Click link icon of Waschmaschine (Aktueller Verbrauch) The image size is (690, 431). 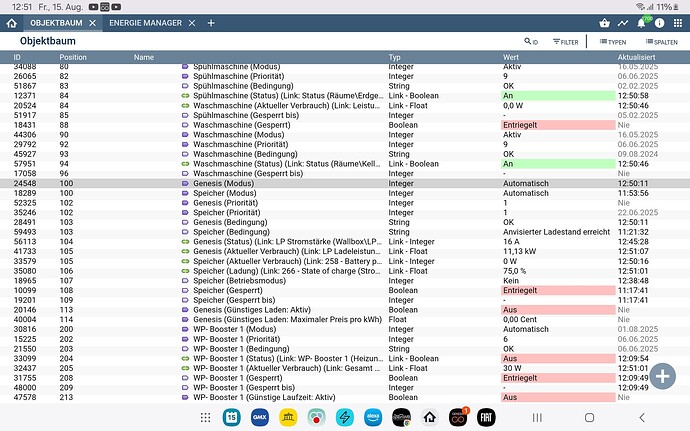(185, 106)
